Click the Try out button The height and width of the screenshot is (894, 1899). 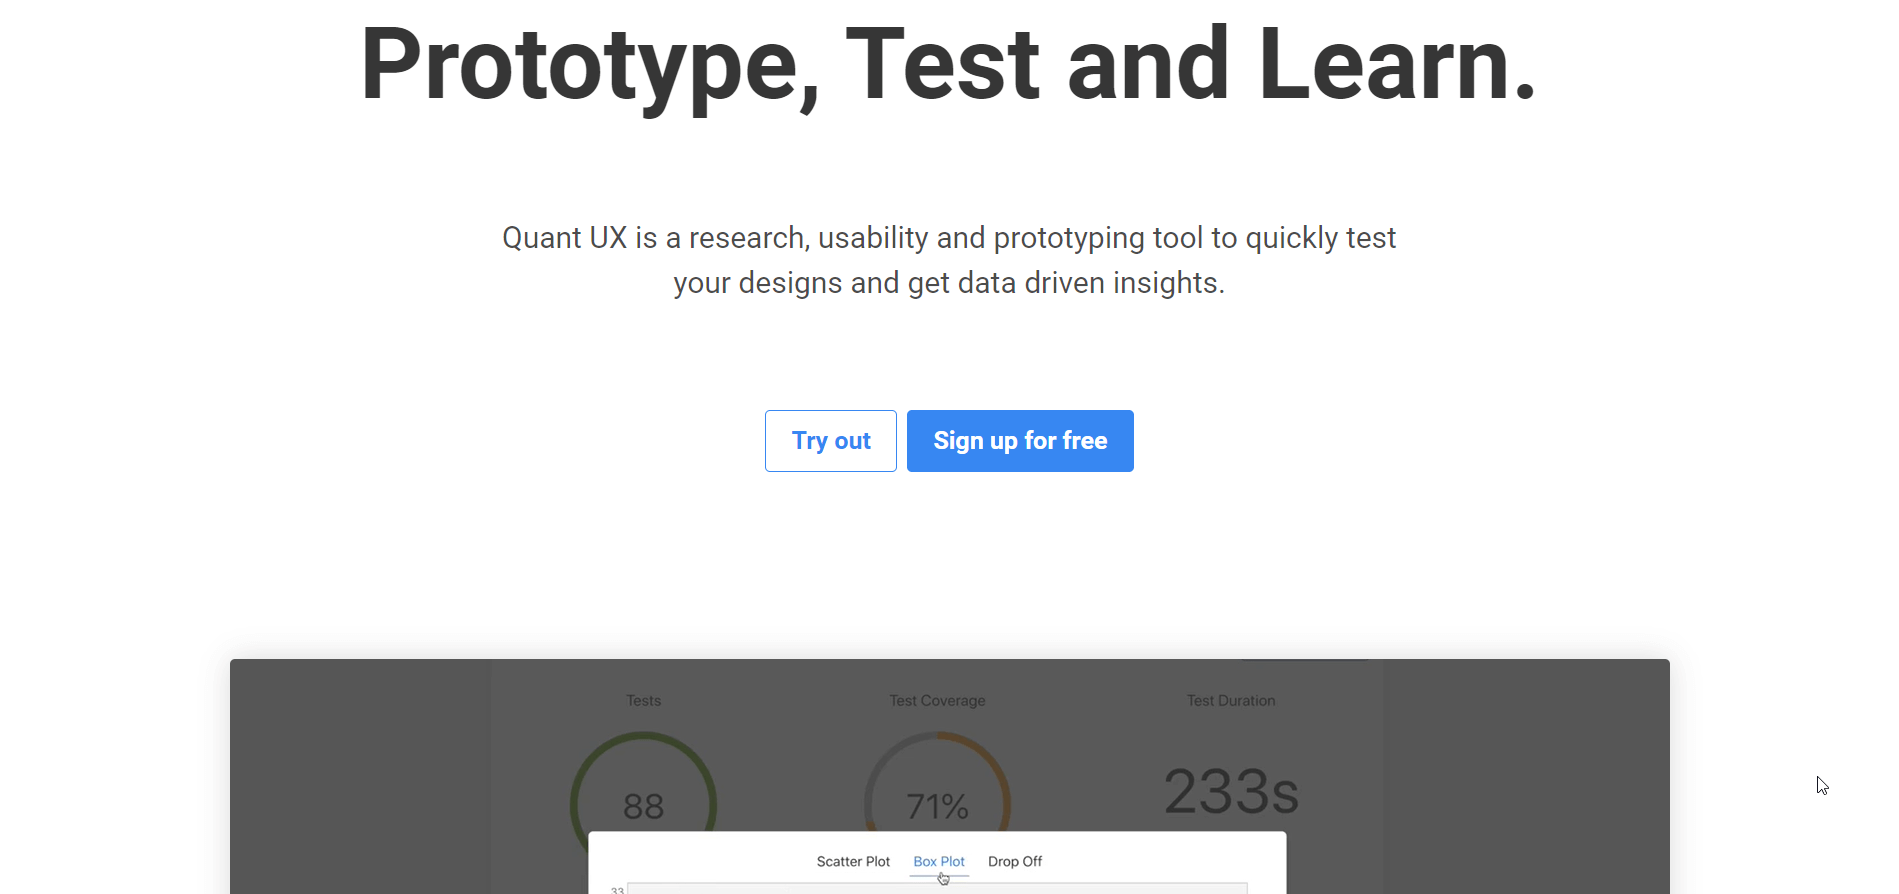click(830, 441)
